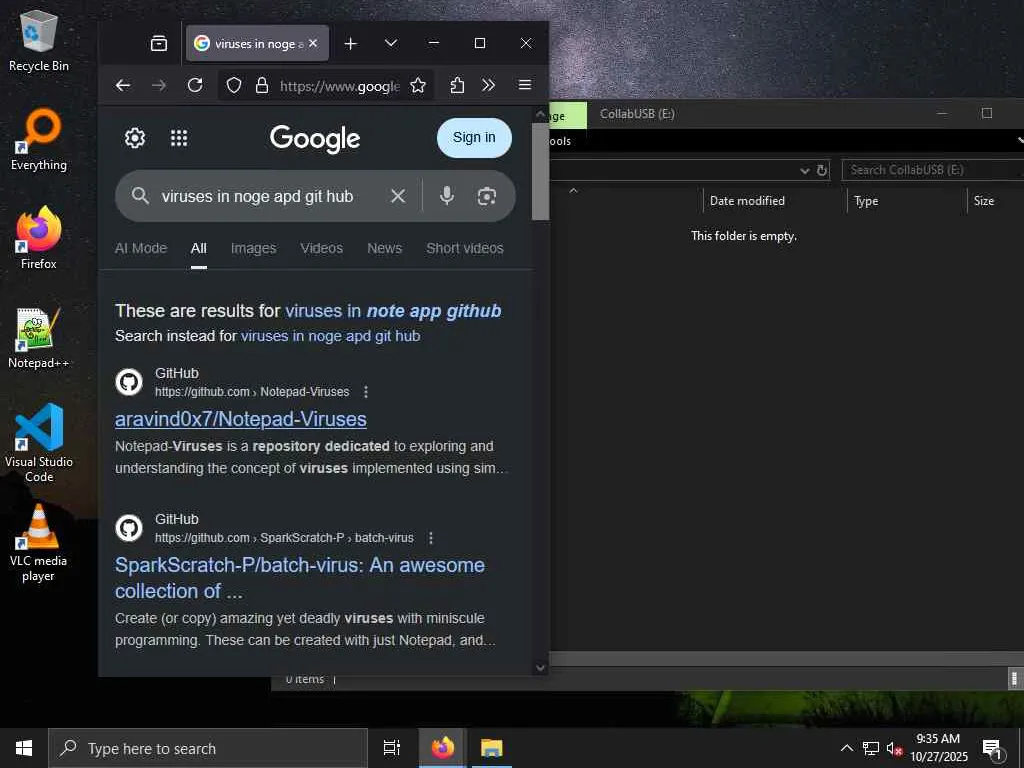Click Firefox page scrollbar thumb
The height and width of the screenshot is (768, 1024).
click(x=540, y=171)
